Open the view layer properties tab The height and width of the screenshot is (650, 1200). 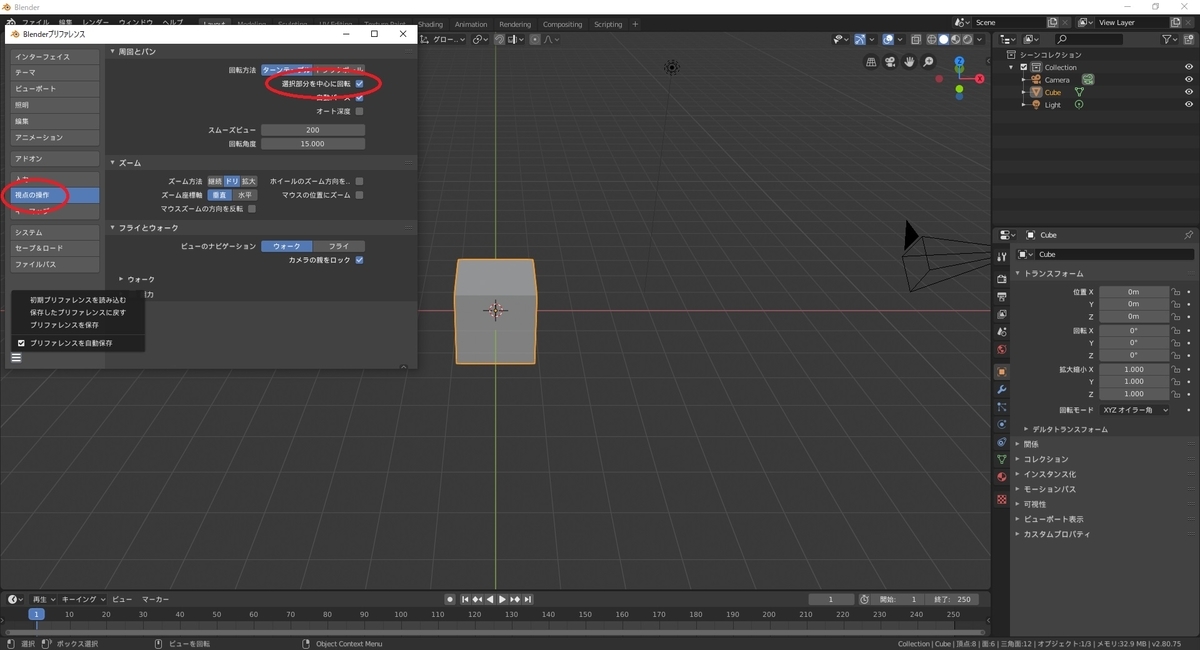1002,314
